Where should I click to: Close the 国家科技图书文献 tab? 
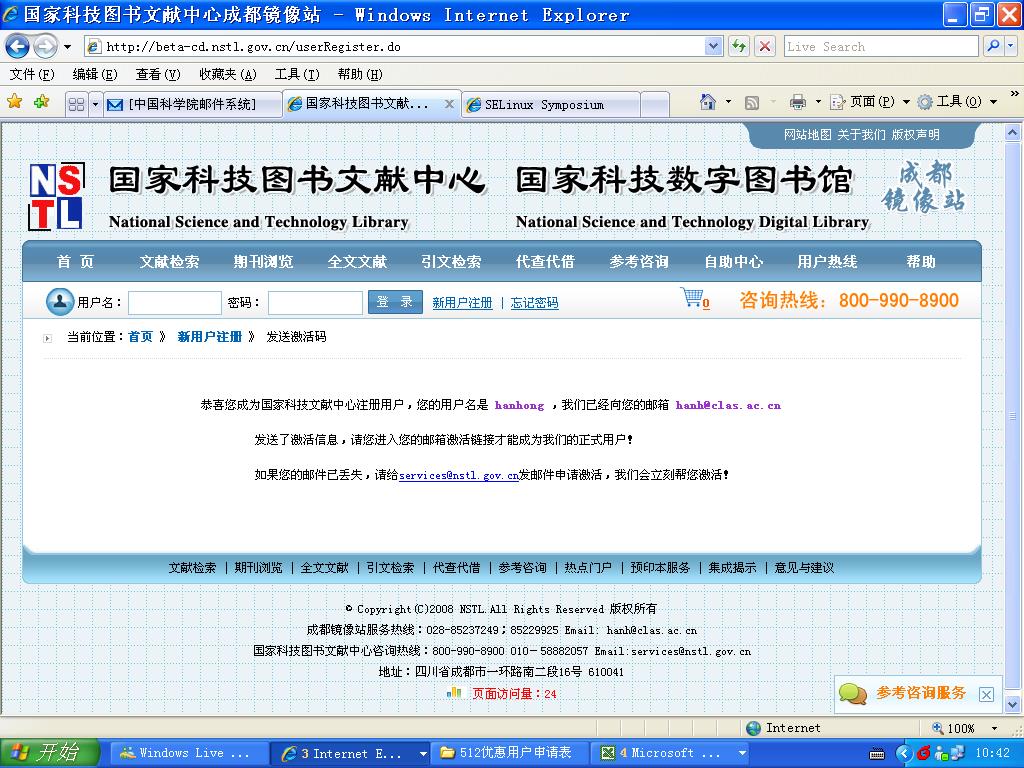click(x=449, y=104)
